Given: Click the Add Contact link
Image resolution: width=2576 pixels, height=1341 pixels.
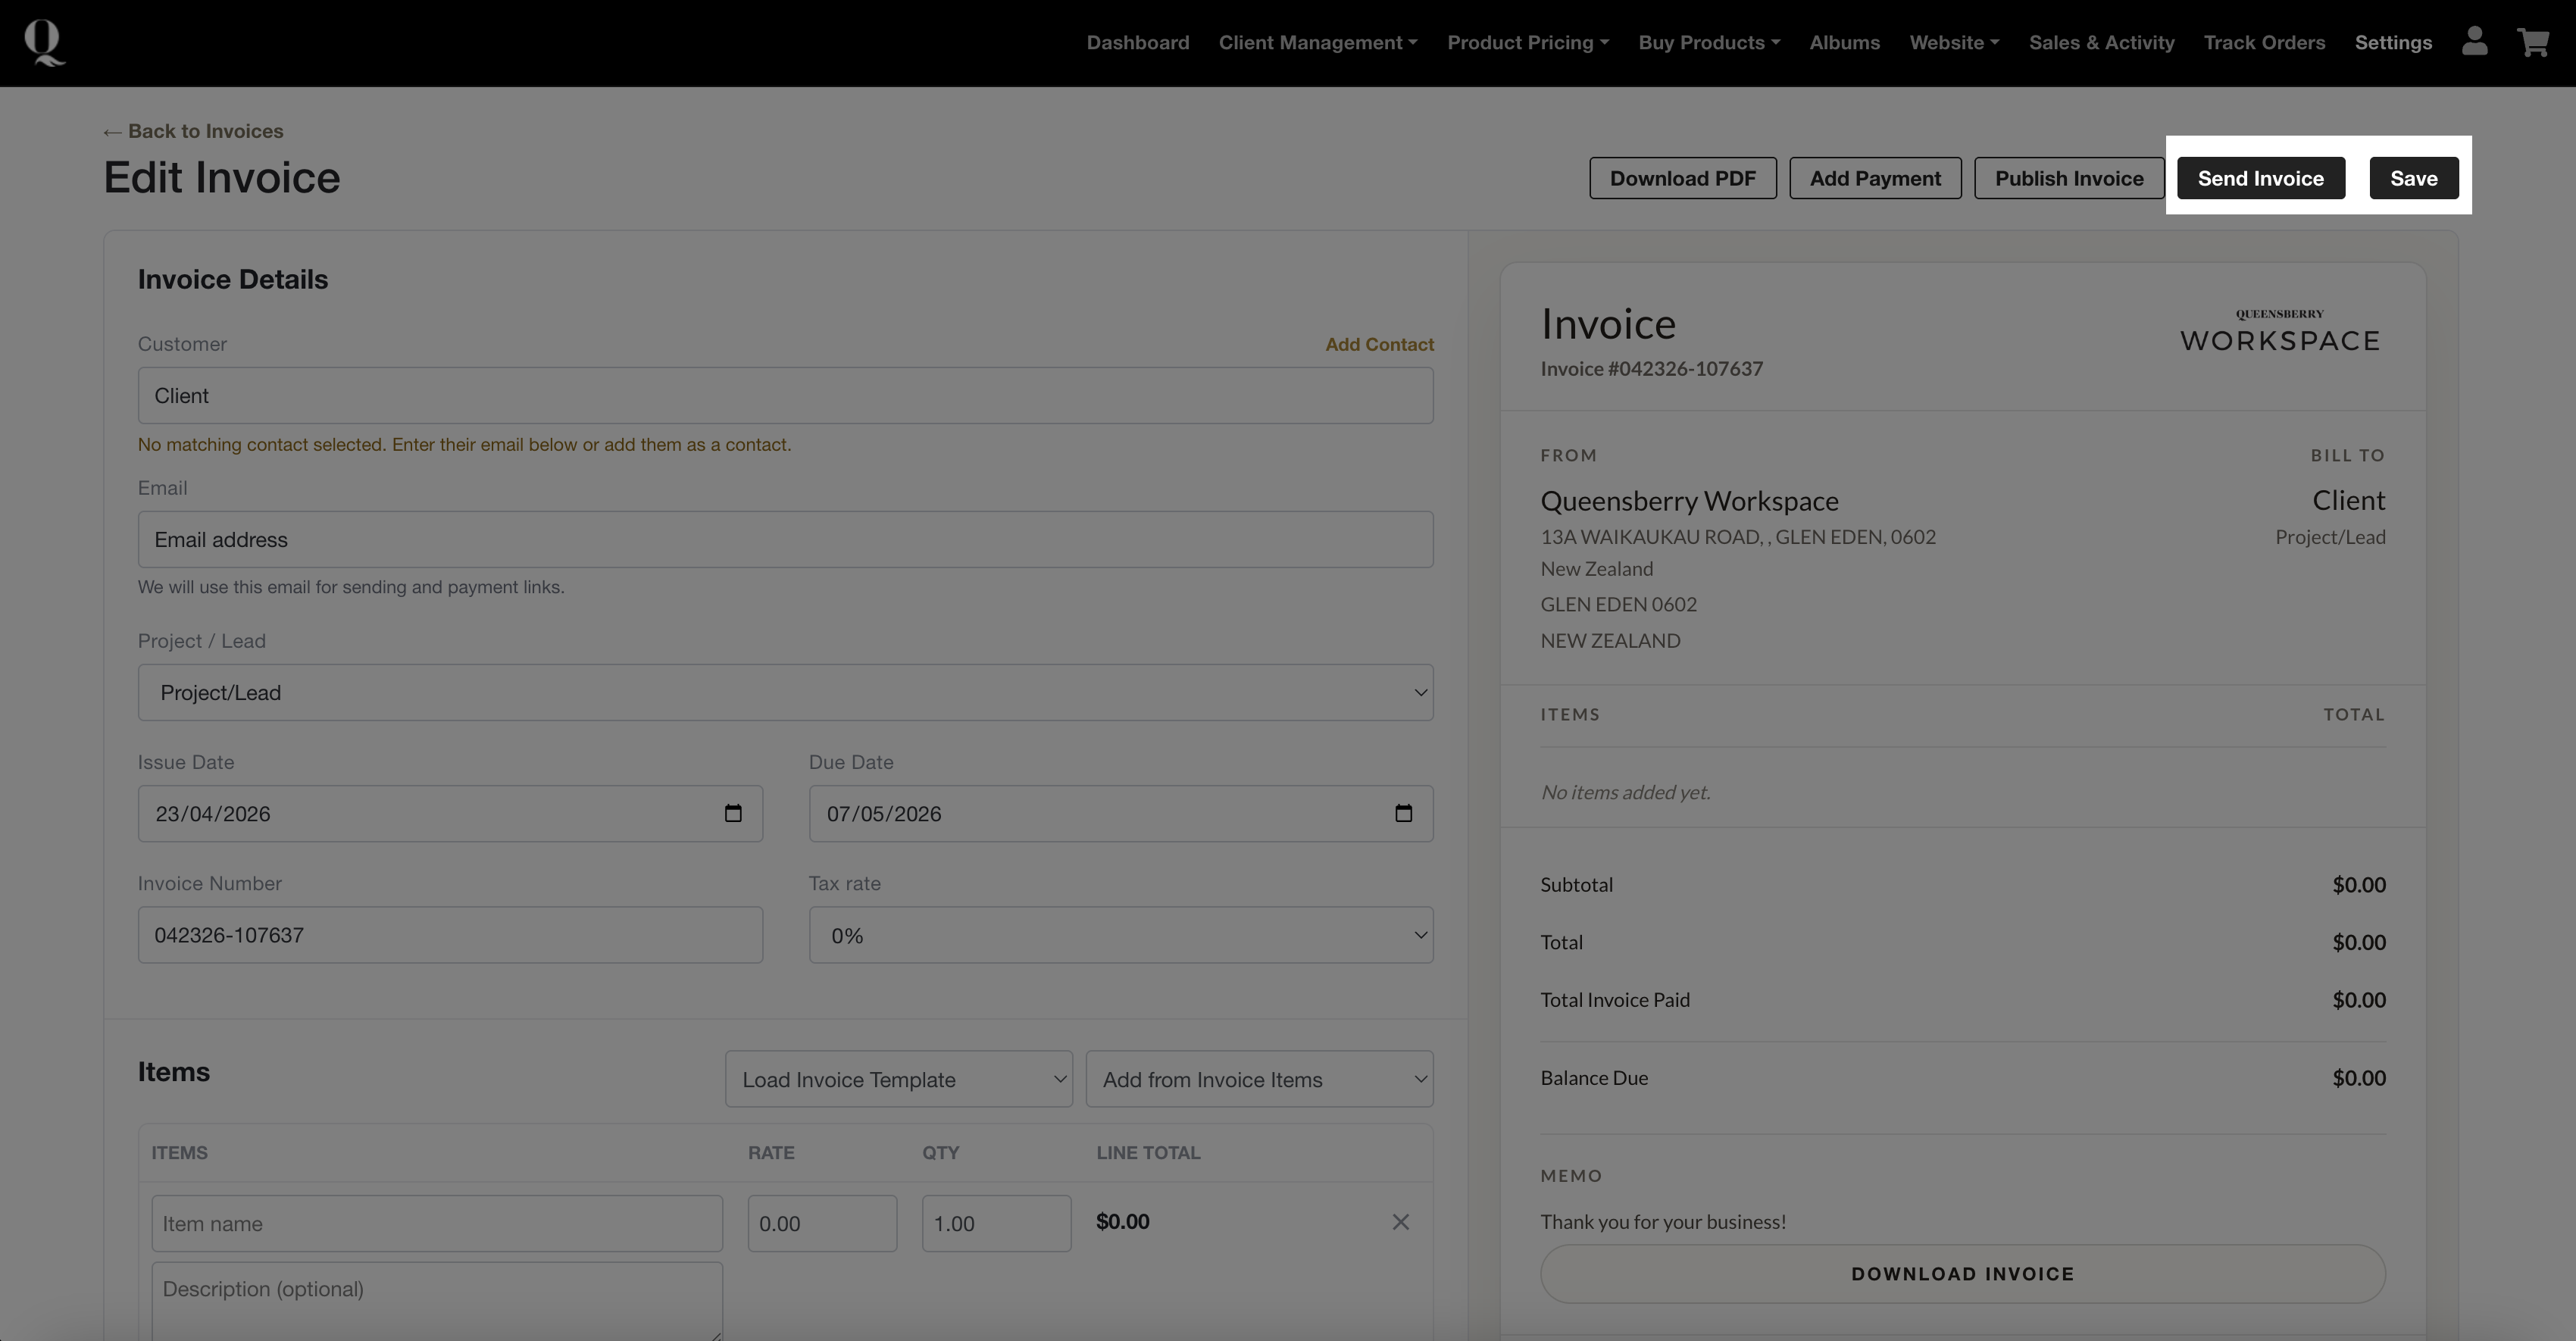Looking at the screenshot, I should click(1379, 344).
